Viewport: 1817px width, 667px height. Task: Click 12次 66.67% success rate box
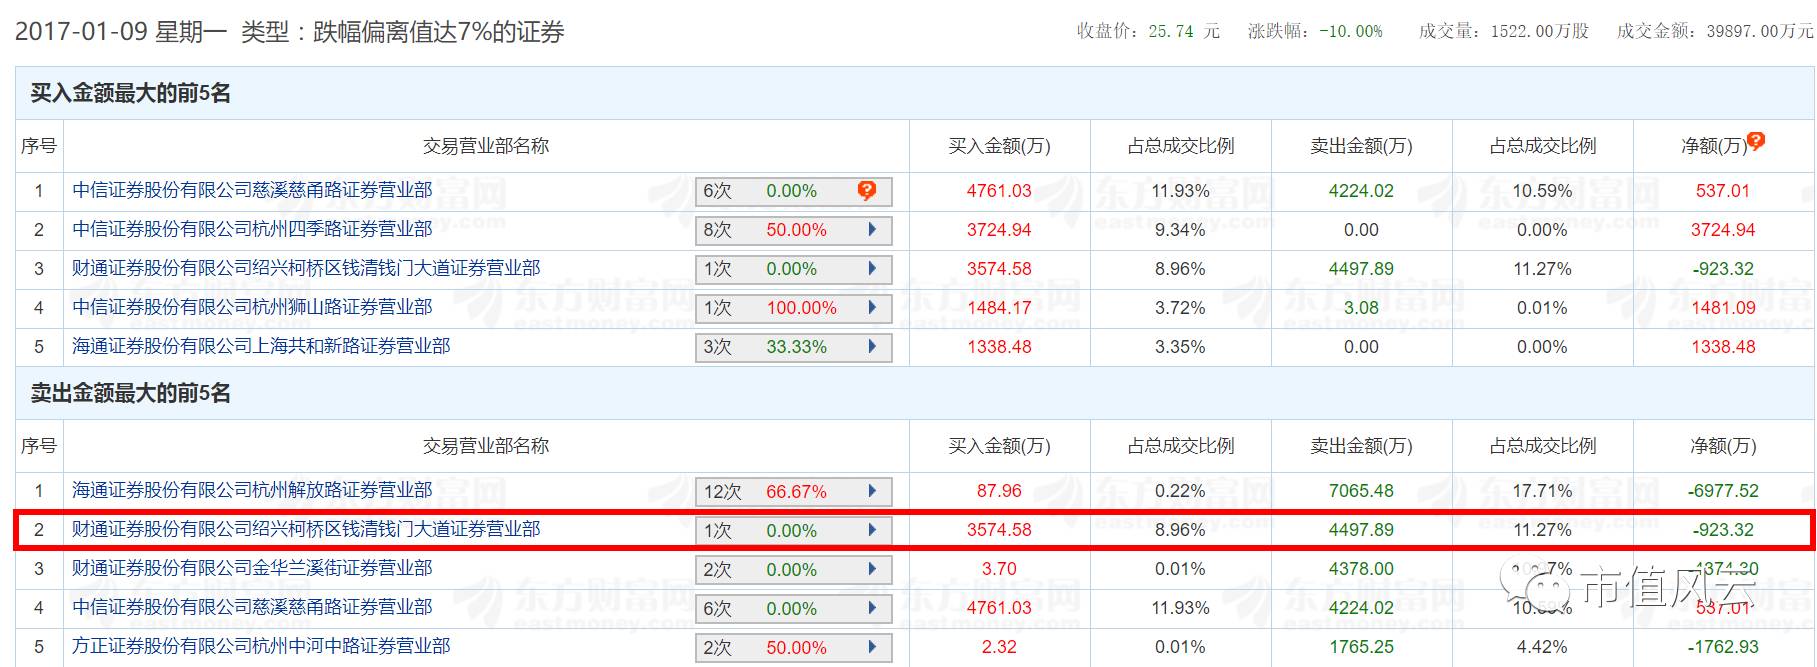pyautogui.click(x=794, y=491)
